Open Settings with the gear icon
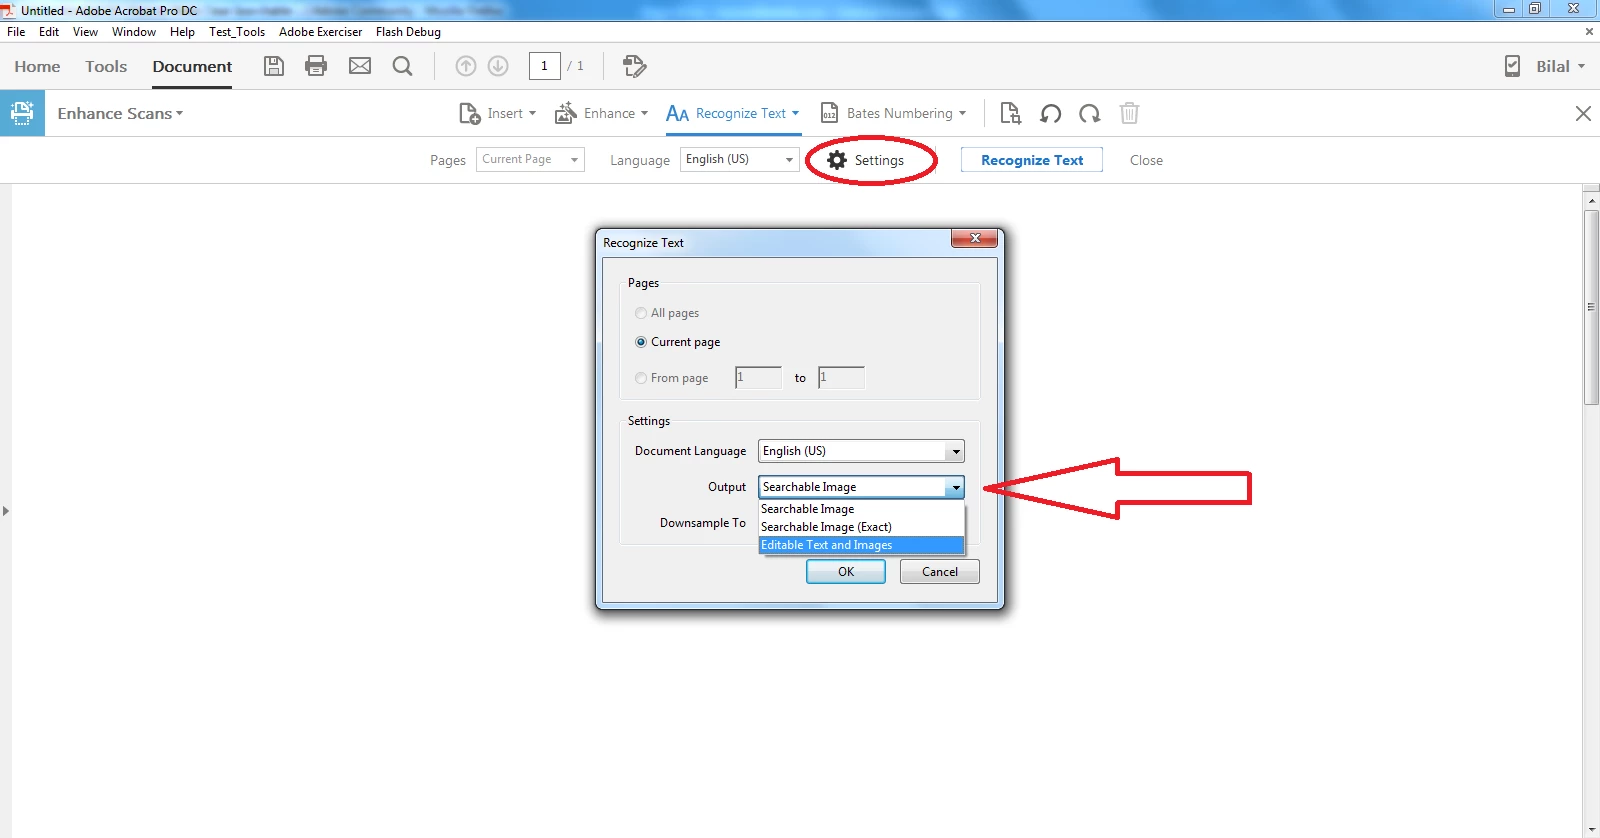 837,160
